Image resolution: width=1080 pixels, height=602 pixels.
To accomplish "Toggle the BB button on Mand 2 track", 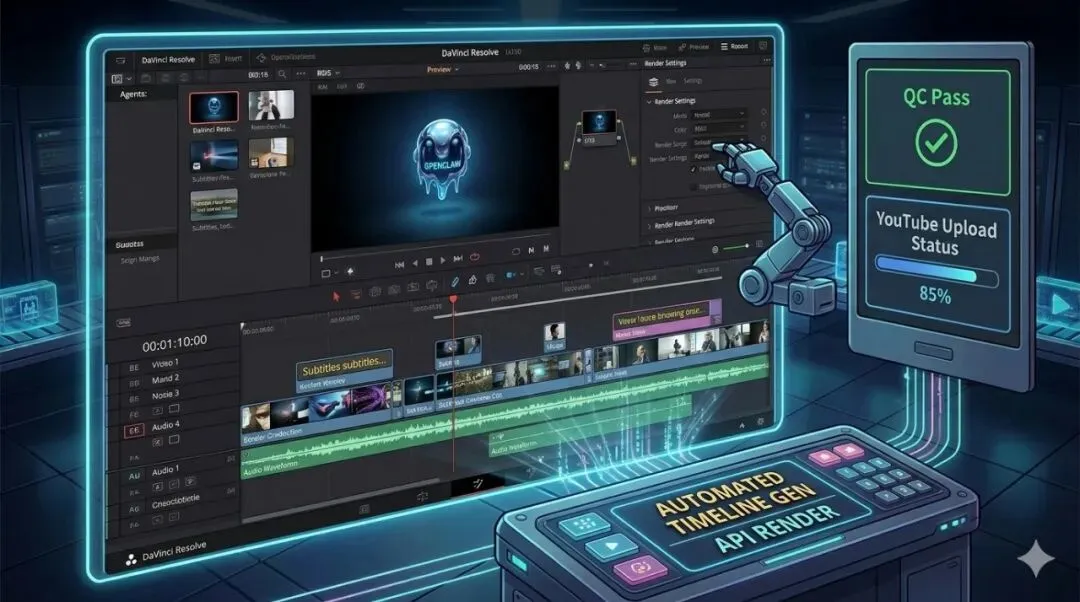I will point(134,383).
